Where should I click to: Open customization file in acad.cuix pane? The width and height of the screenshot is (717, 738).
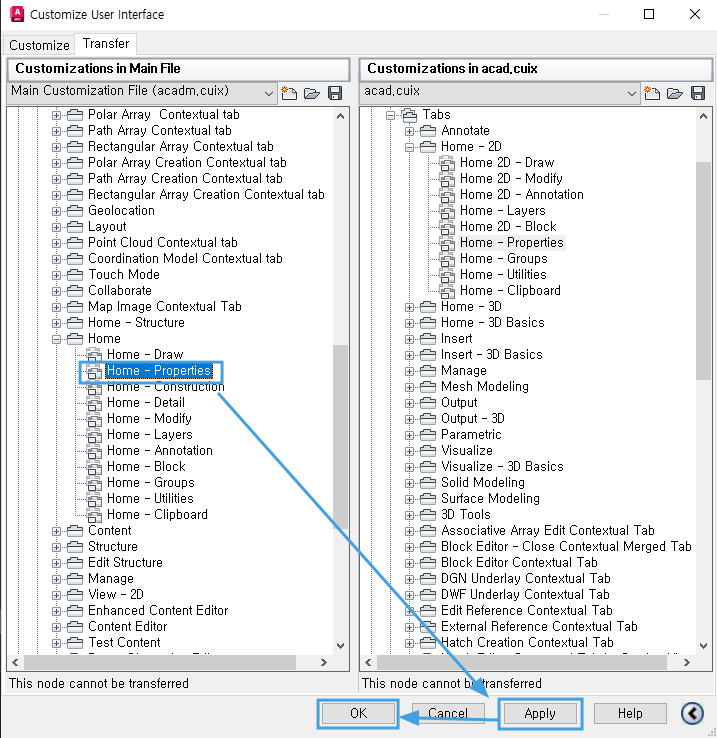click(x=675, y=93)
